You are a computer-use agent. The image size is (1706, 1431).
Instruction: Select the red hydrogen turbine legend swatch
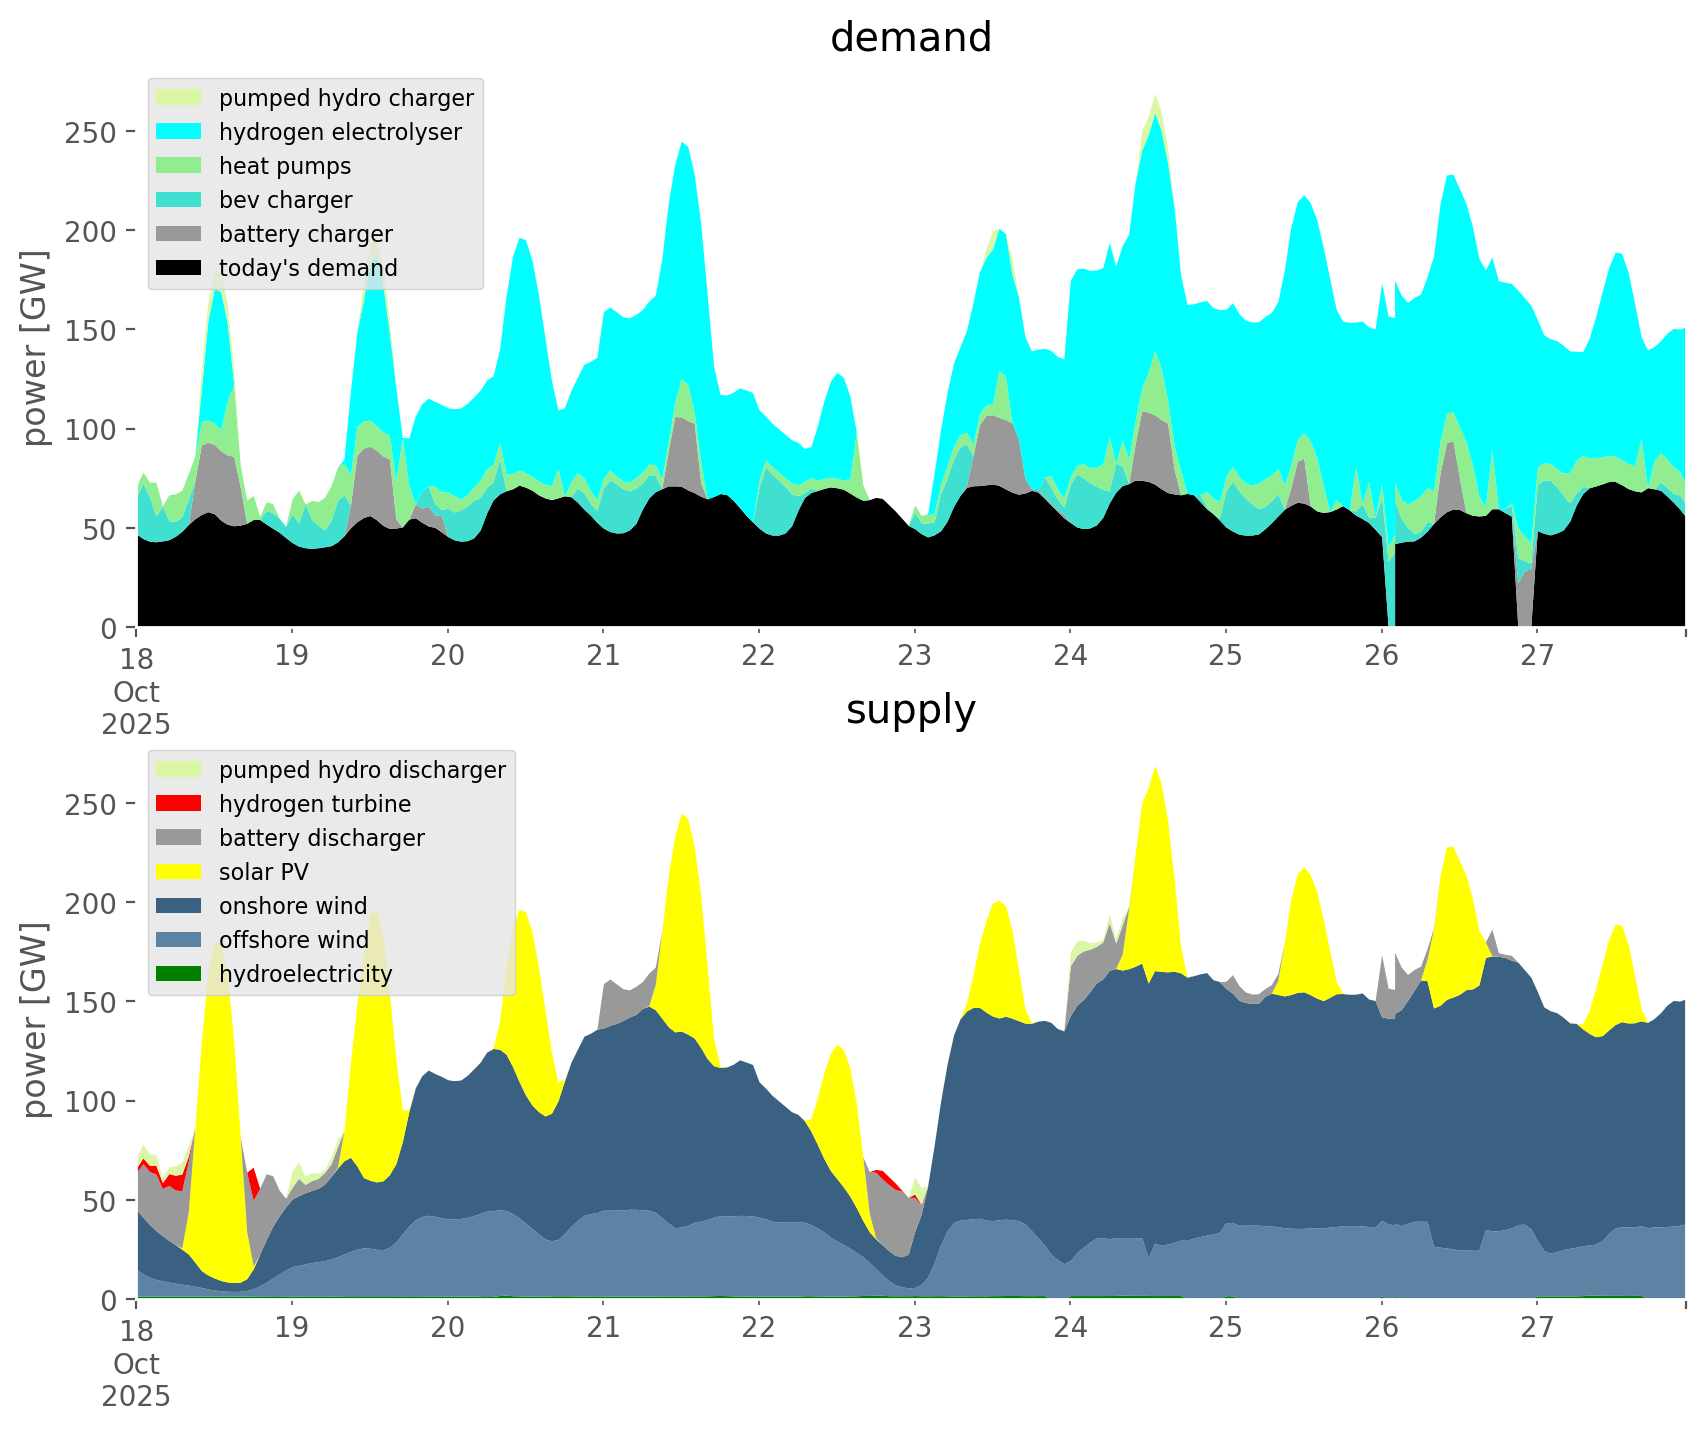(180, 804)
